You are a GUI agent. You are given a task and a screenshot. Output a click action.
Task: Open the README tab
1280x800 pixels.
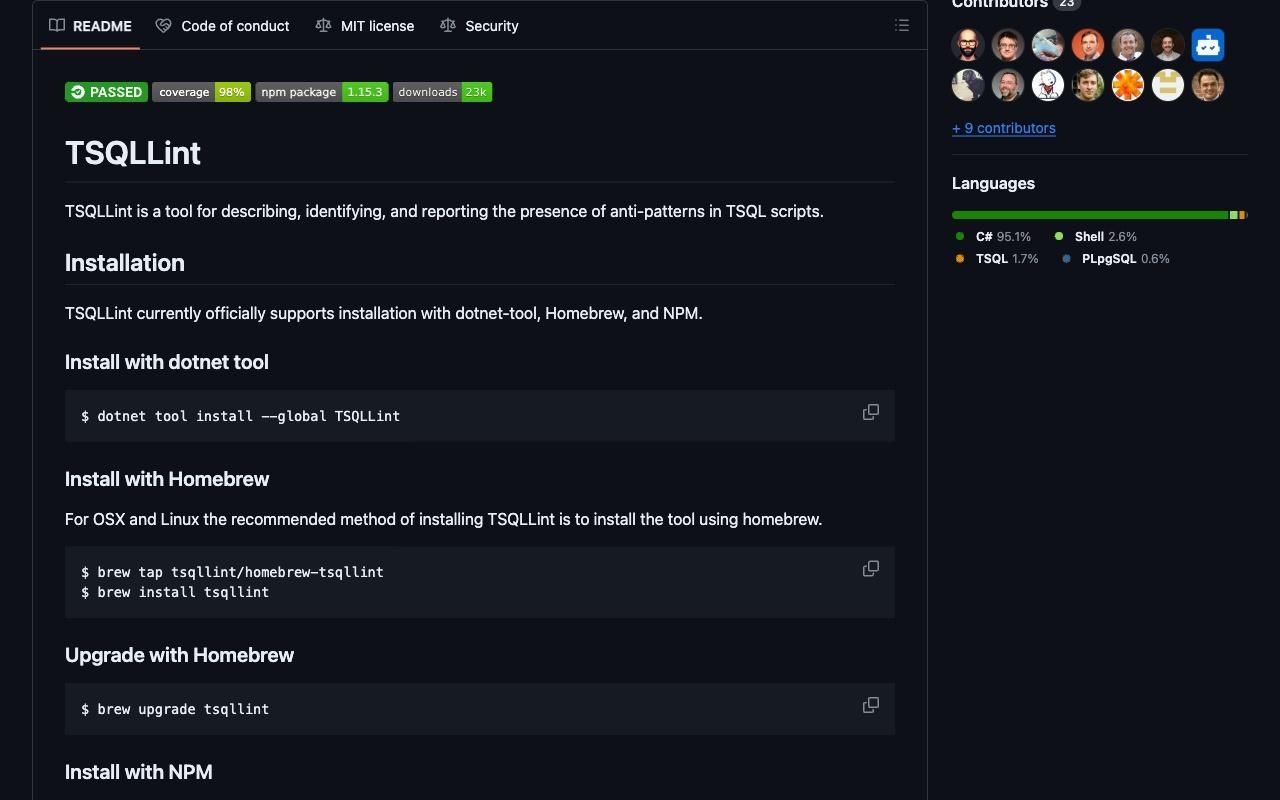(x=90, y=26)
